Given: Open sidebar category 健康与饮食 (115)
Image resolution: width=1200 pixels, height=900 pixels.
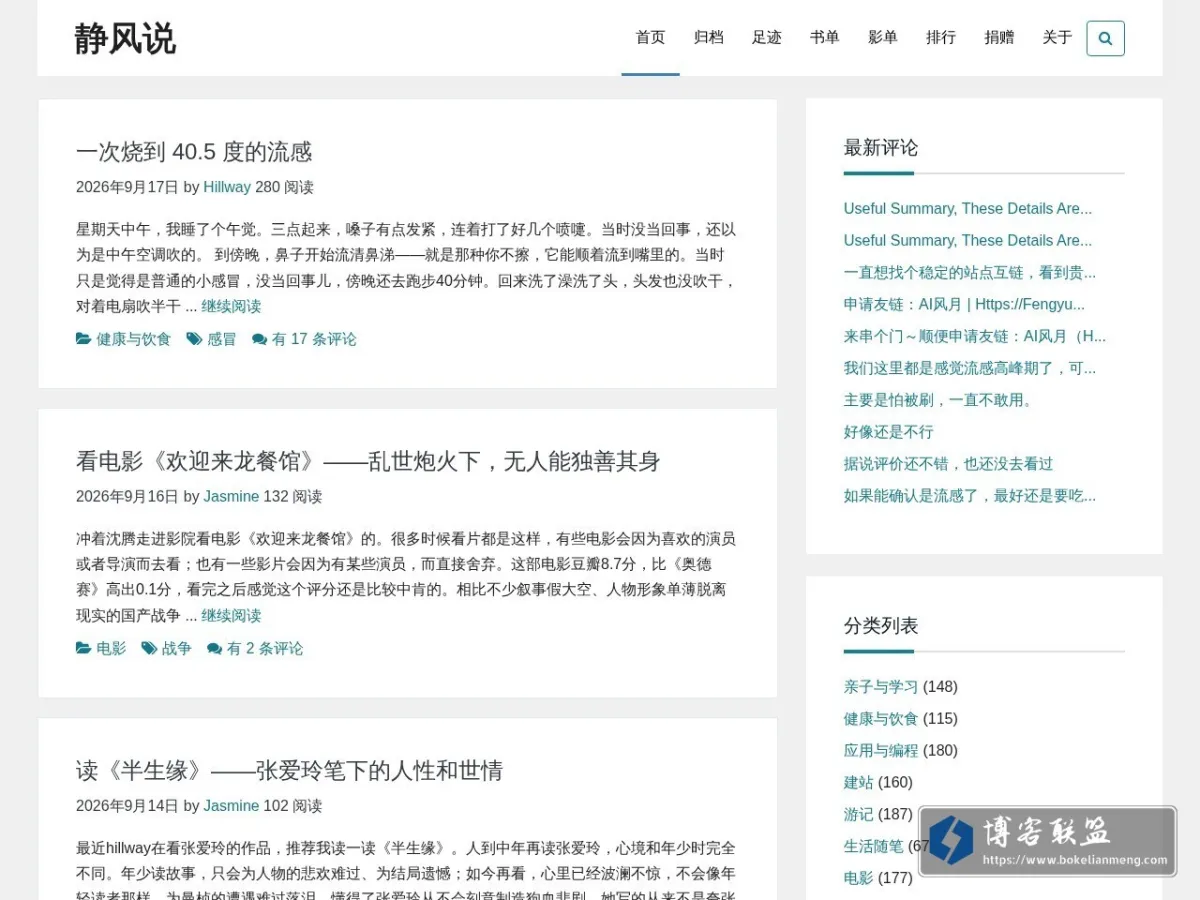Looking at the screenshot, I should [881, 718].
